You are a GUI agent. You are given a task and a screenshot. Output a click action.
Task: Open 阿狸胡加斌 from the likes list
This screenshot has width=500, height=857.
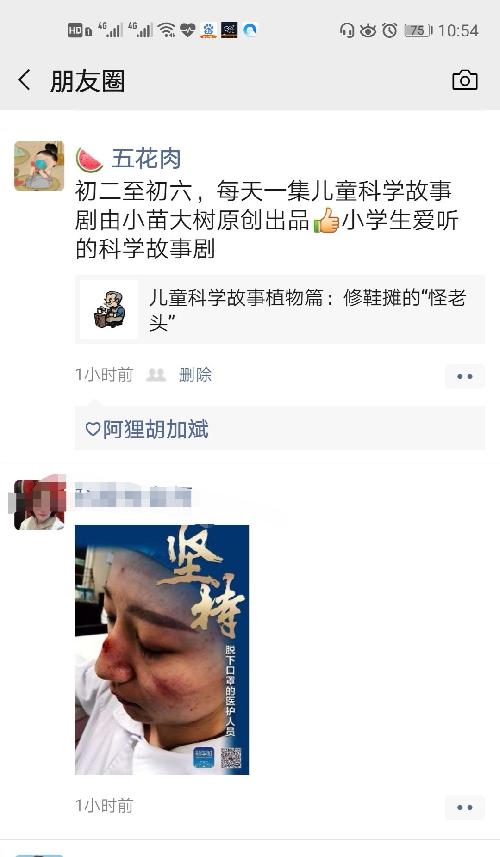(x=156, y=429)
